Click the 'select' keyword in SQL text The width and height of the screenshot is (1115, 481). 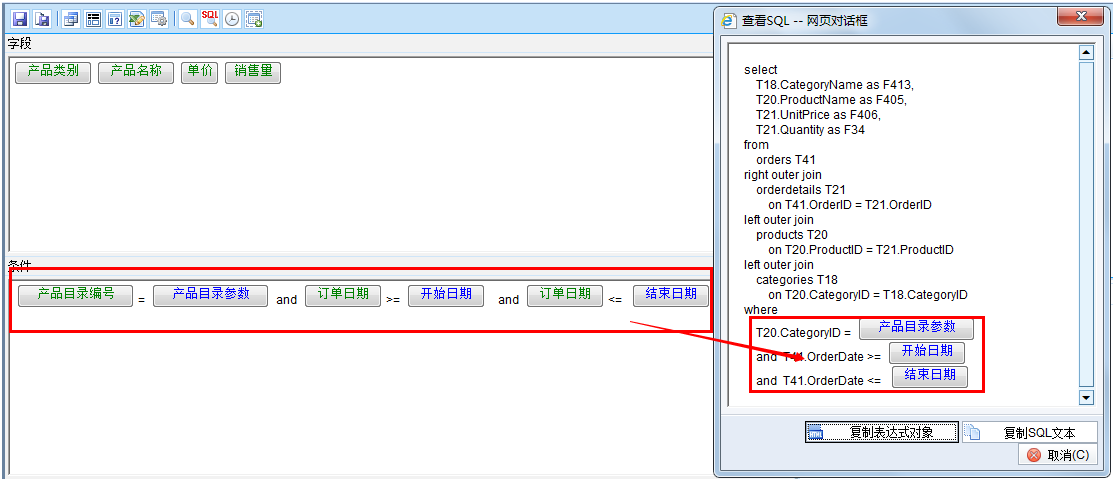(760, 70)
